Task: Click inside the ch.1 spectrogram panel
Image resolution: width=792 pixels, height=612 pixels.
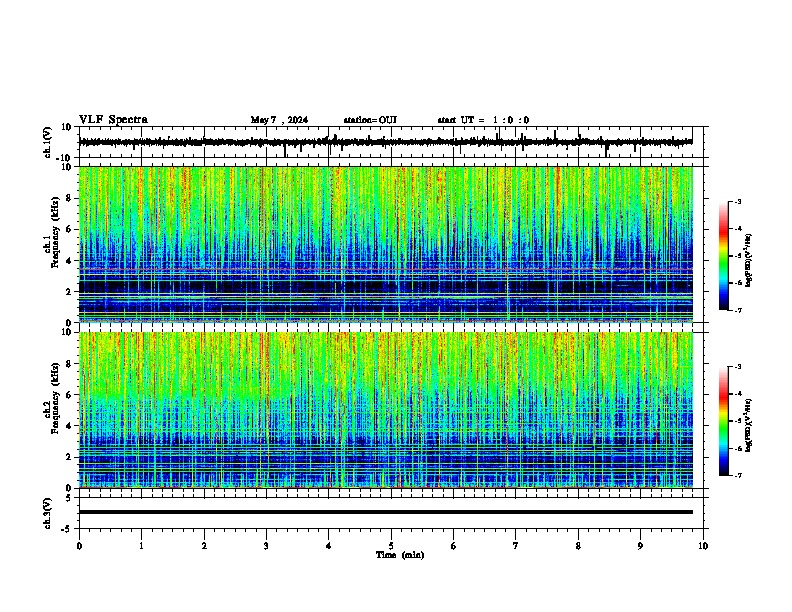Action: point(385,244)
